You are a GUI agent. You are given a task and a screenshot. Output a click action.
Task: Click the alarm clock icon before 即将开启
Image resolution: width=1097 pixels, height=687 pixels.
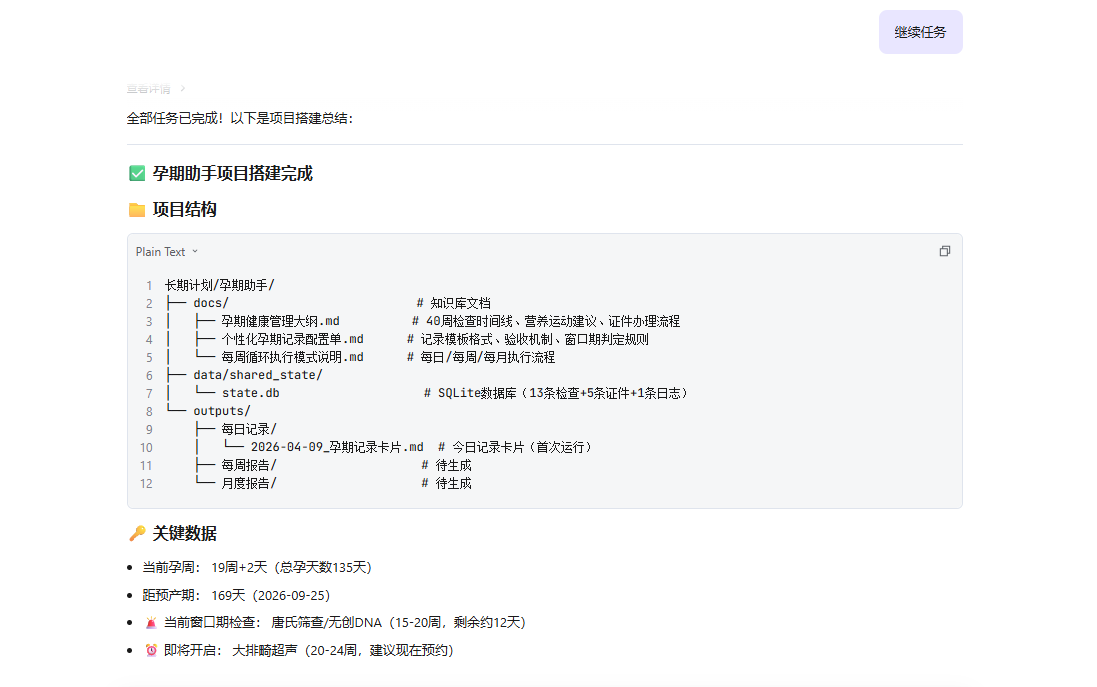pos(151,651)
